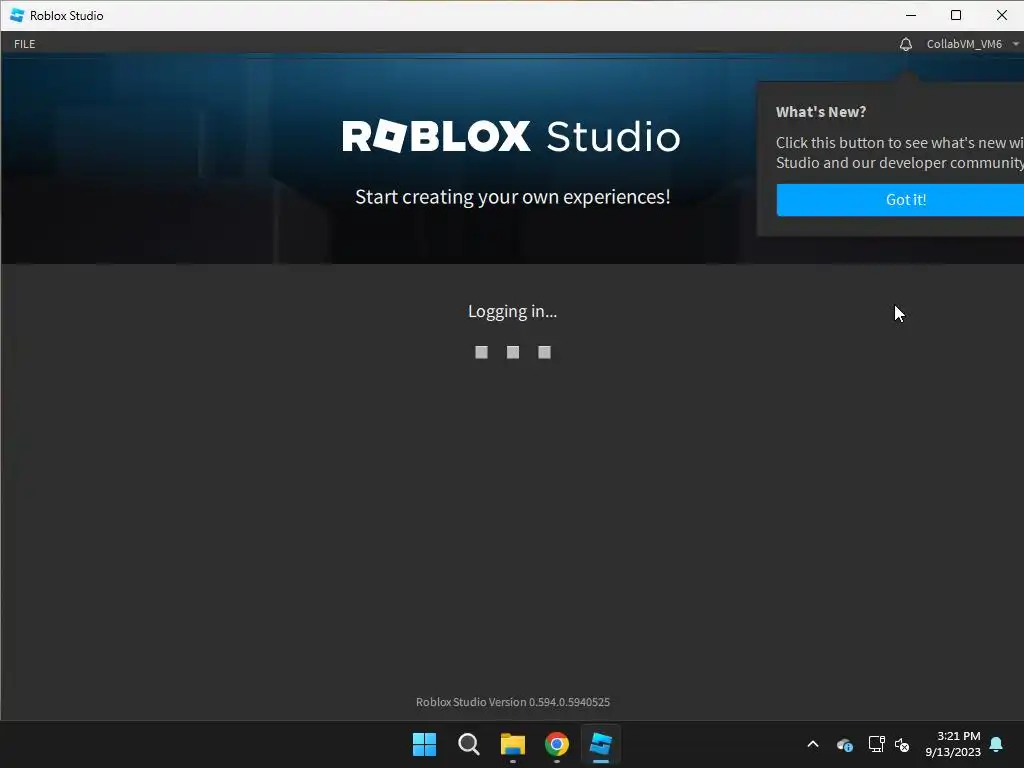The width and height of the screenshot is (1024, 768).
Task: Click the Roblox Studio title bar icon
Action: click(x=17, y=15)
